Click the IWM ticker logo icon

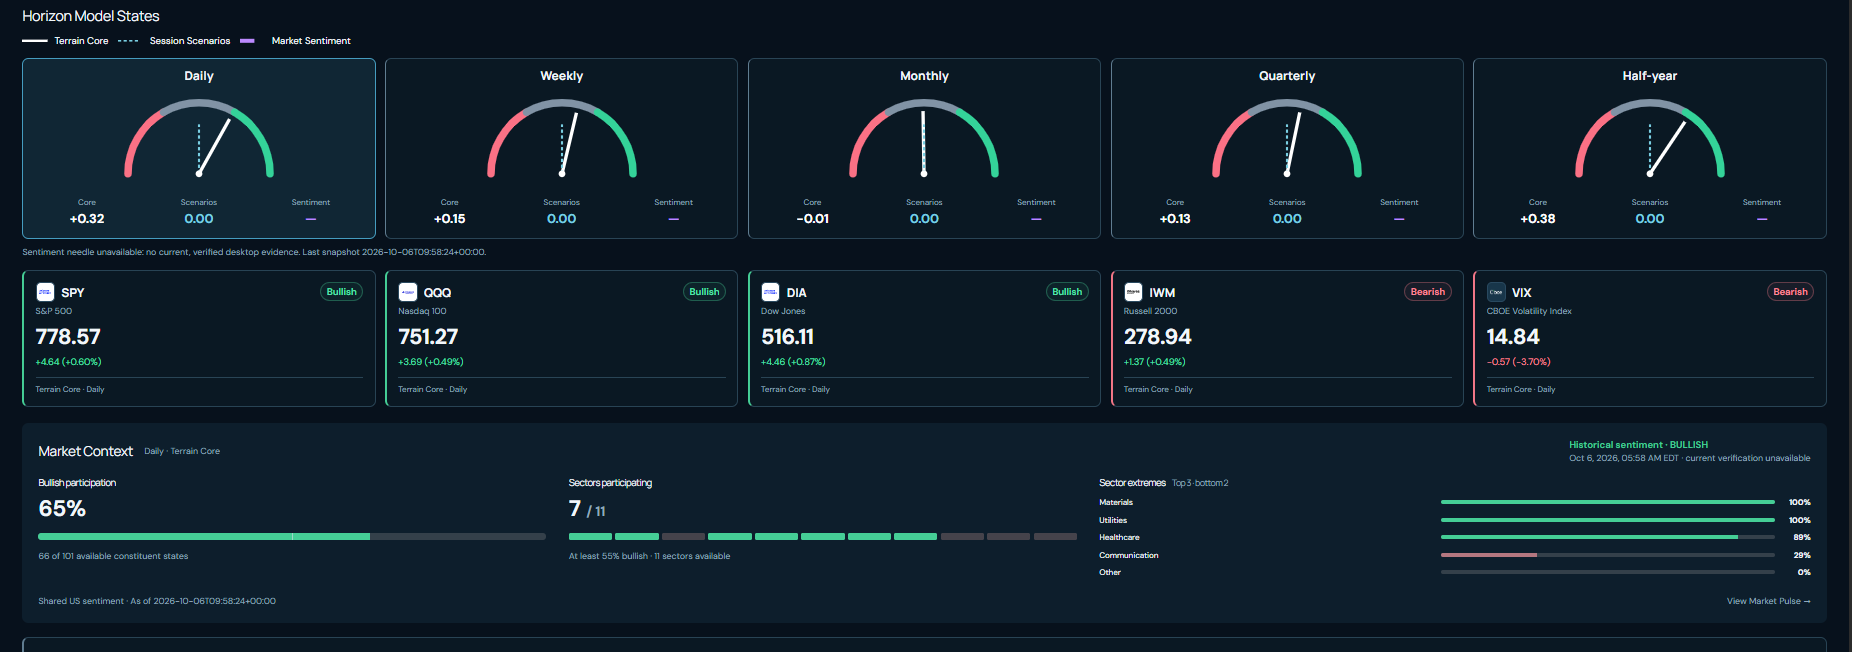click(x=1133, y=292)
